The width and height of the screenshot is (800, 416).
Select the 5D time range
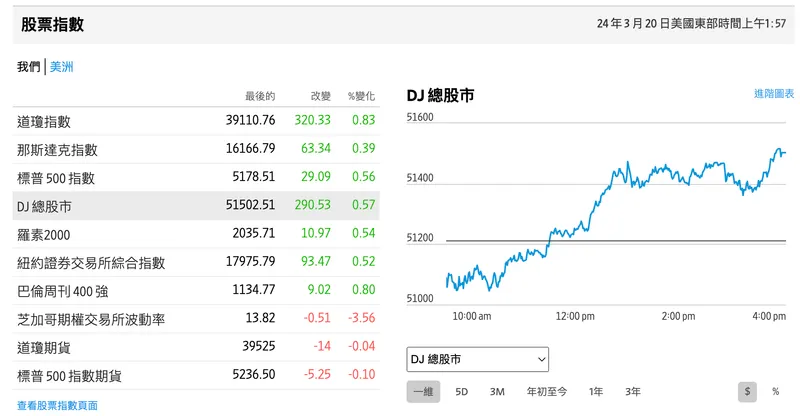point(462,392)
